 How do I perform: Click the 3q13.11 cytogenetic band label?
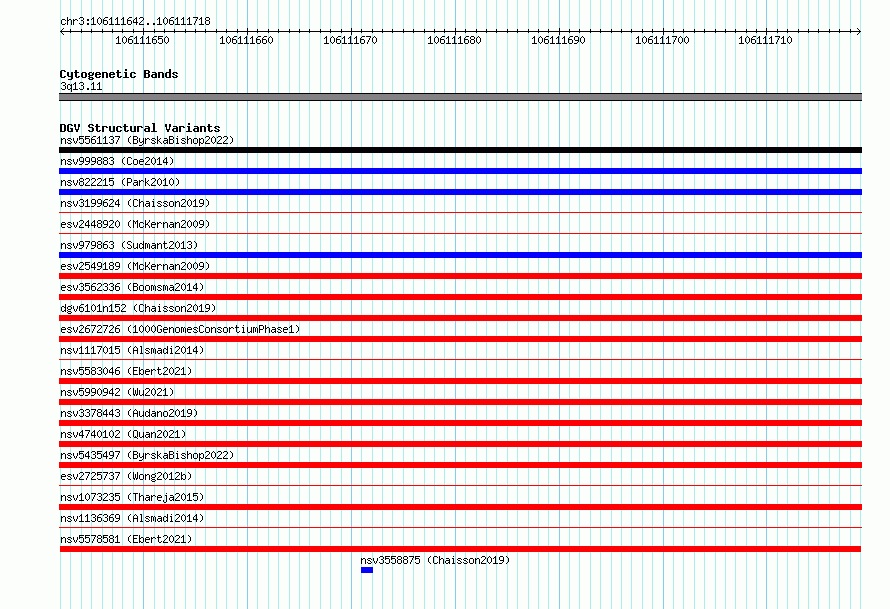[81, 86]
